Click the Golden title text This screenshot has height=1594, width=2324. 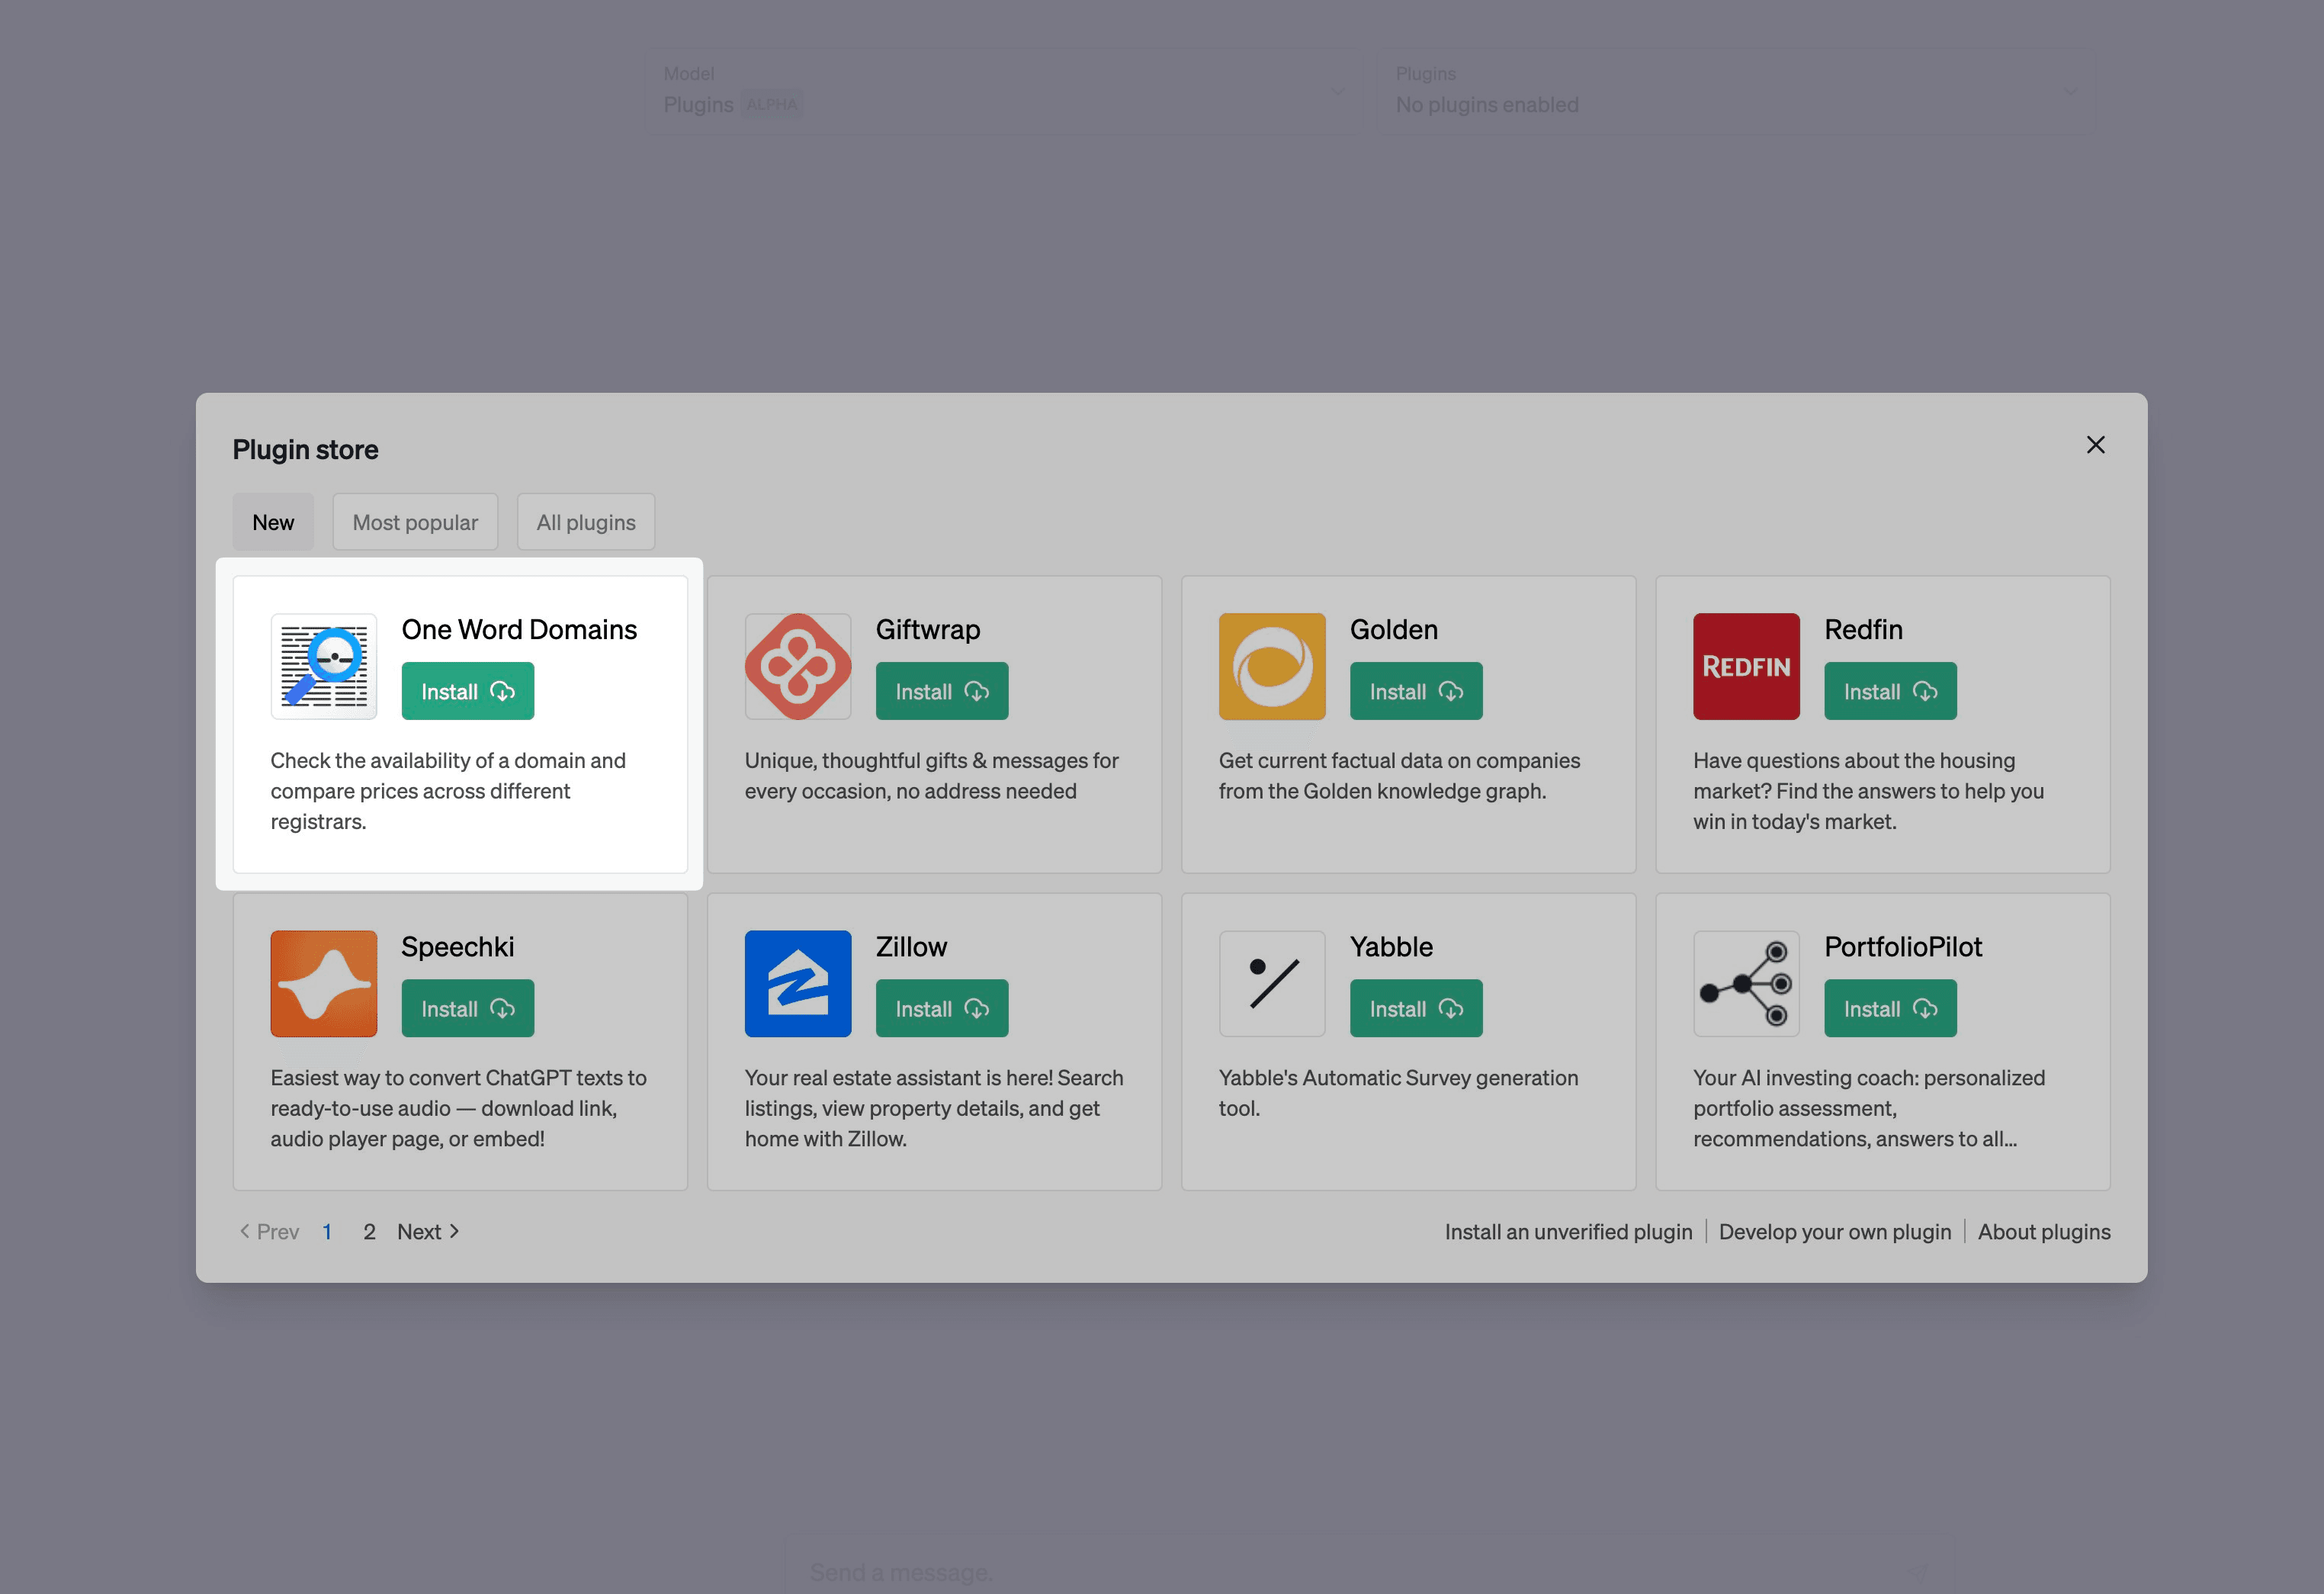[x=1394, y=629]
